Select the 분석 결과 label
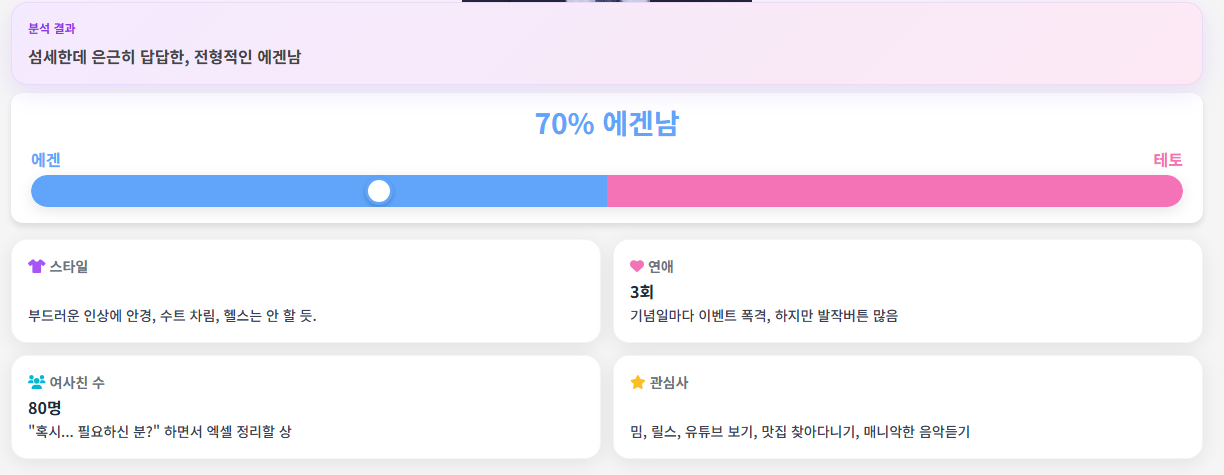The width and height of the screenshot is (1224, 475). click(52, 29)
